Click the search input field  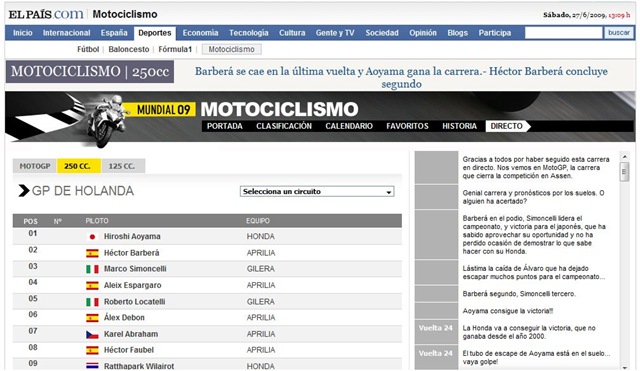[563, 33]
